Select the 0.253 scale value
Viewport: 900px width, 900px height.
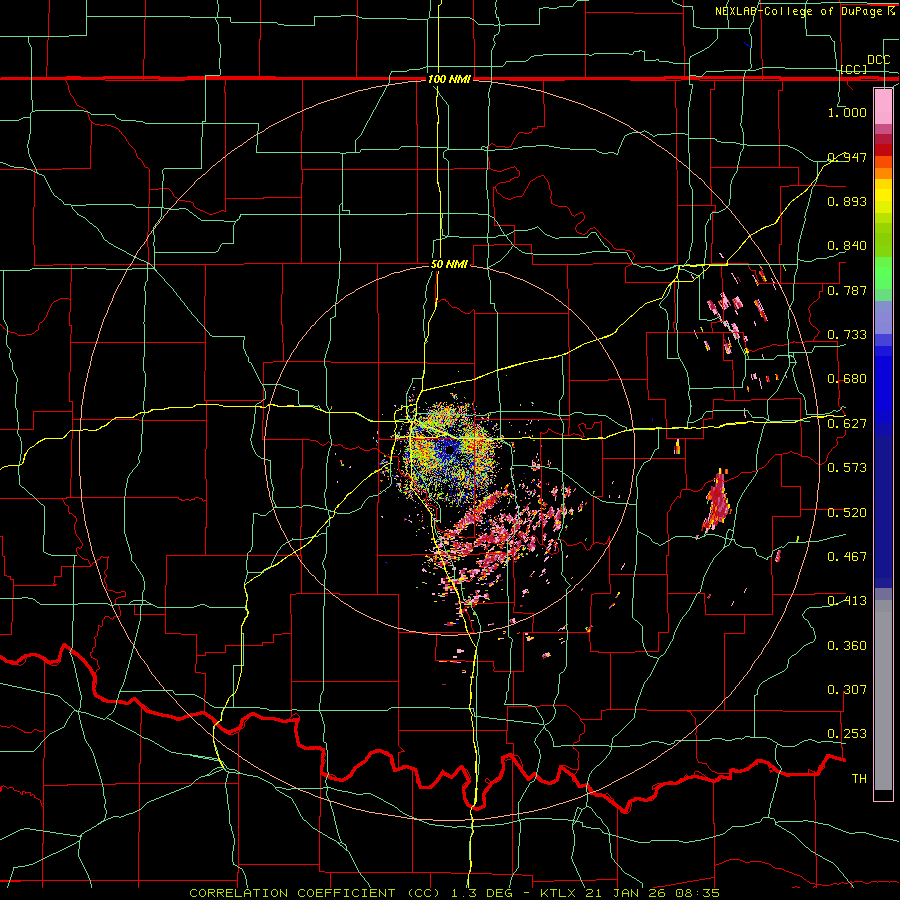click(847, 734)
